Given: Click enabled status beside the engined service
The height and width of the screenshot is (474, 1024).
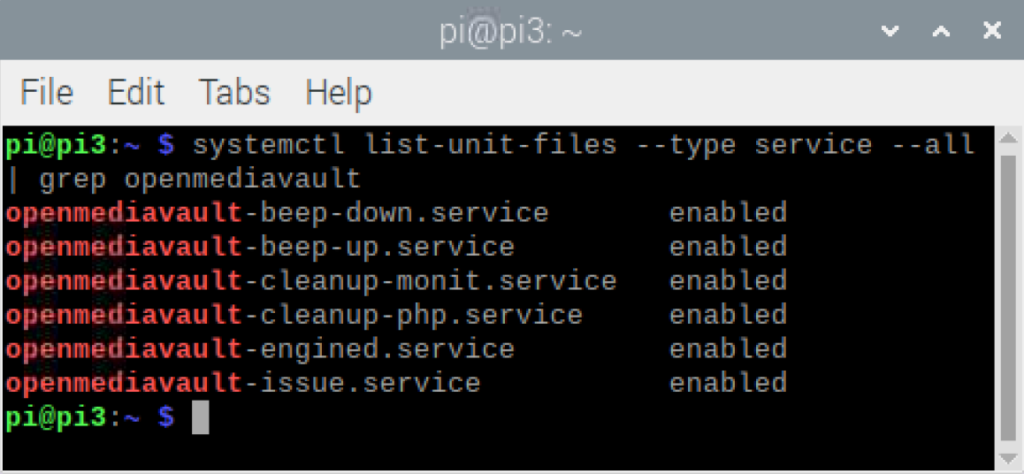Looking at the screenshot, I should click(728, 349).
